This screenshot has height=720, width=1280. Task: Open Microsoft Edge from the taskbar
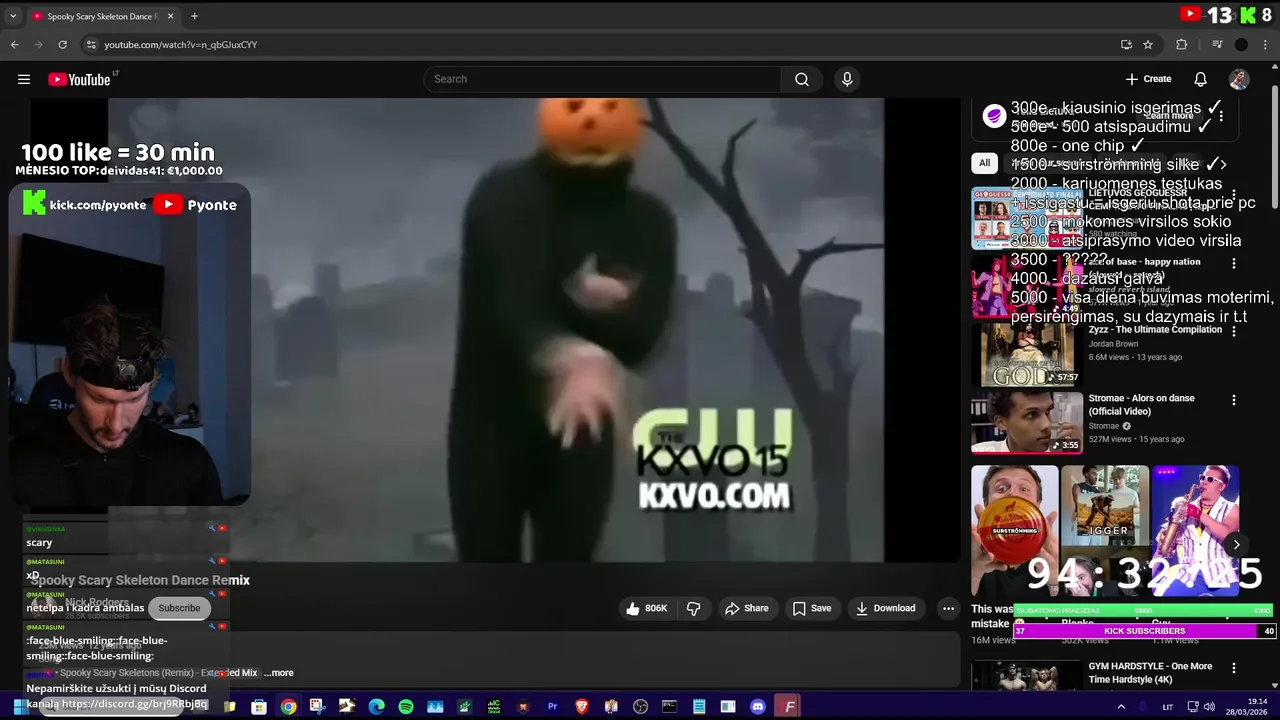point(376,707)
